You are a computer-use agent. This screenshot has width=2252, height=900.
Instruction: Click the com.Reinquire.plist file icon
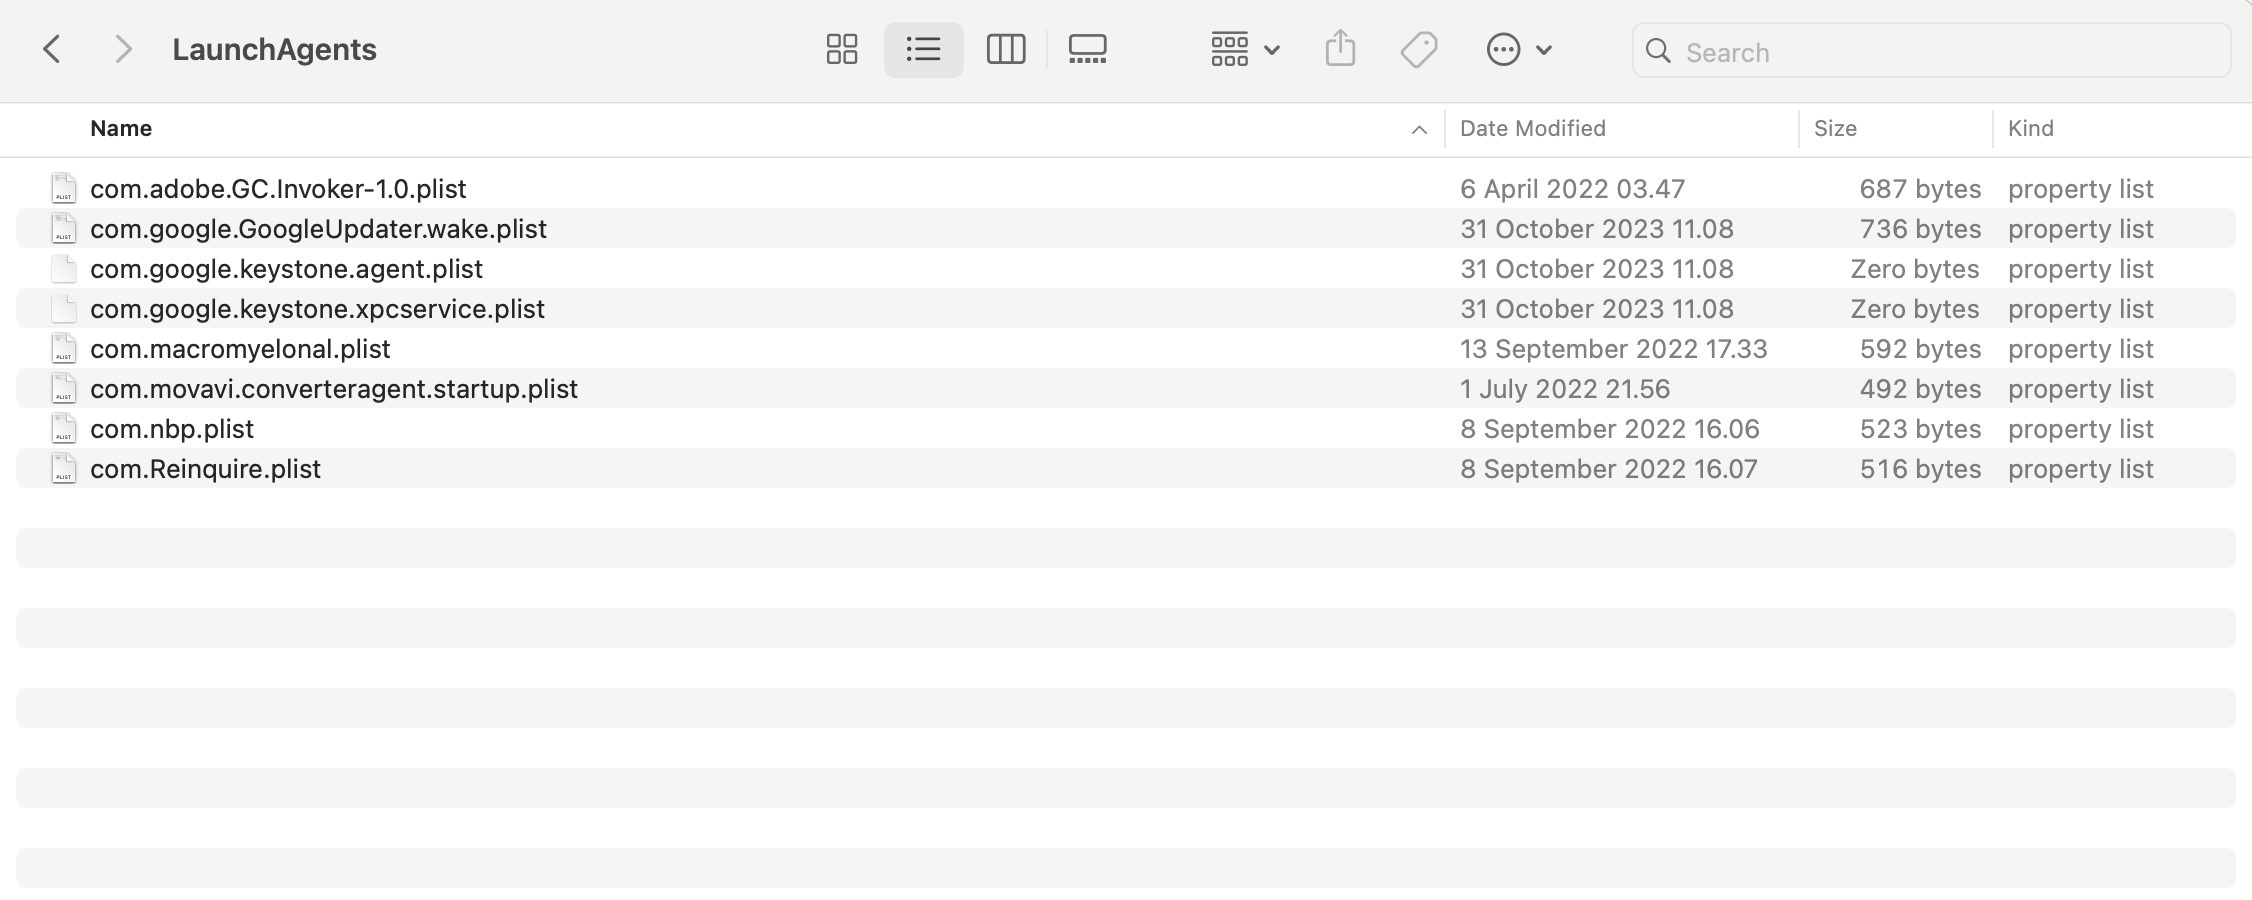[64, 468]
